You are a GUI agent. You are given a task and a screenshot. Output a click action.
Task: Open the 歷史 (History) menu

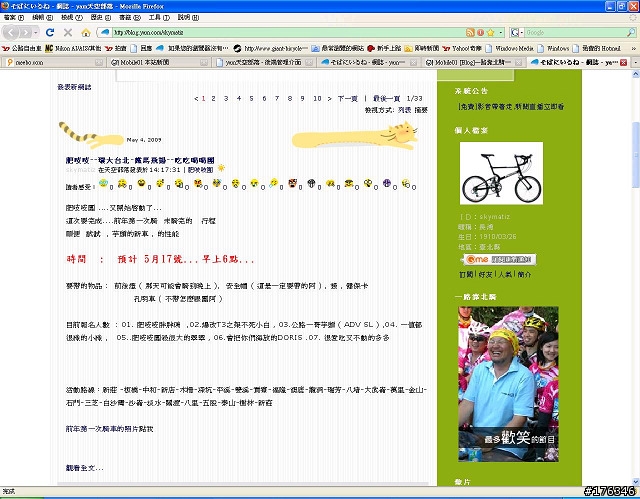(x=100, y=18)
